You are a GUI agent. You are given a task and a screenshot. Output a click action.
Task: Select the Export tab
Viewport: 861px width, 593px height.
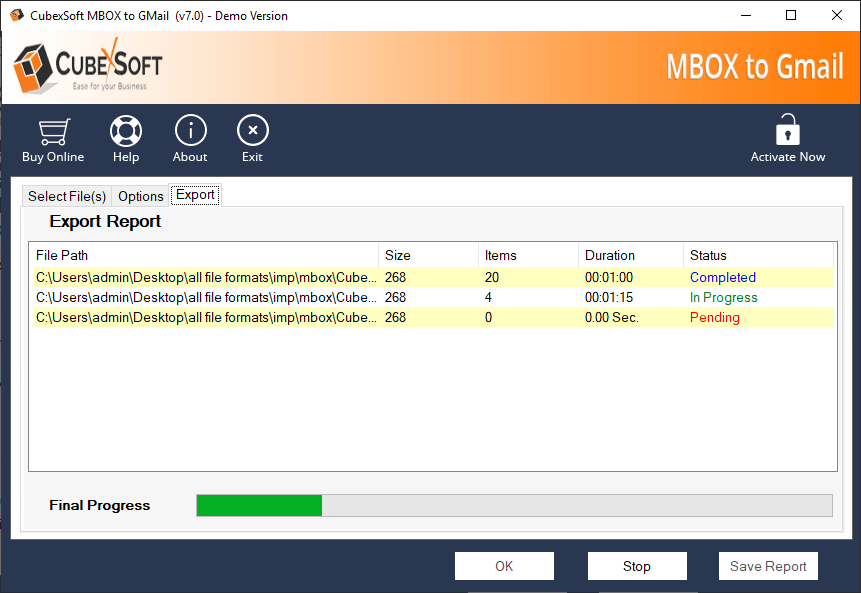(x=195, y=195)
